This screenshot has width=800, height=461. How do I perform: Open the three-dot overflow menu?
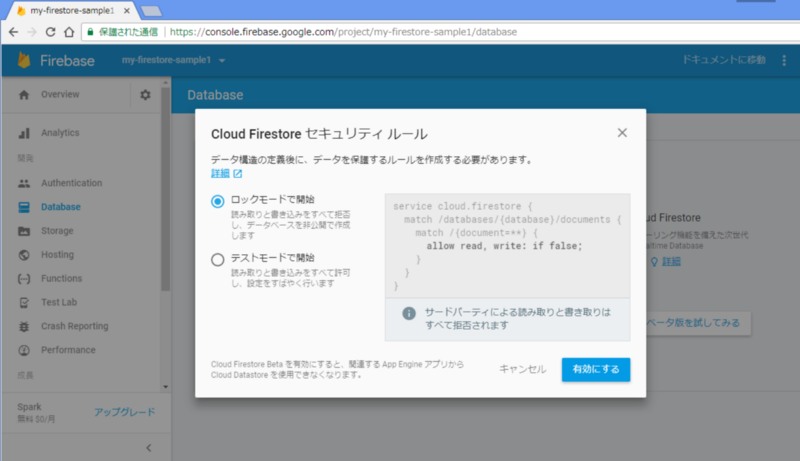point(784,61)
